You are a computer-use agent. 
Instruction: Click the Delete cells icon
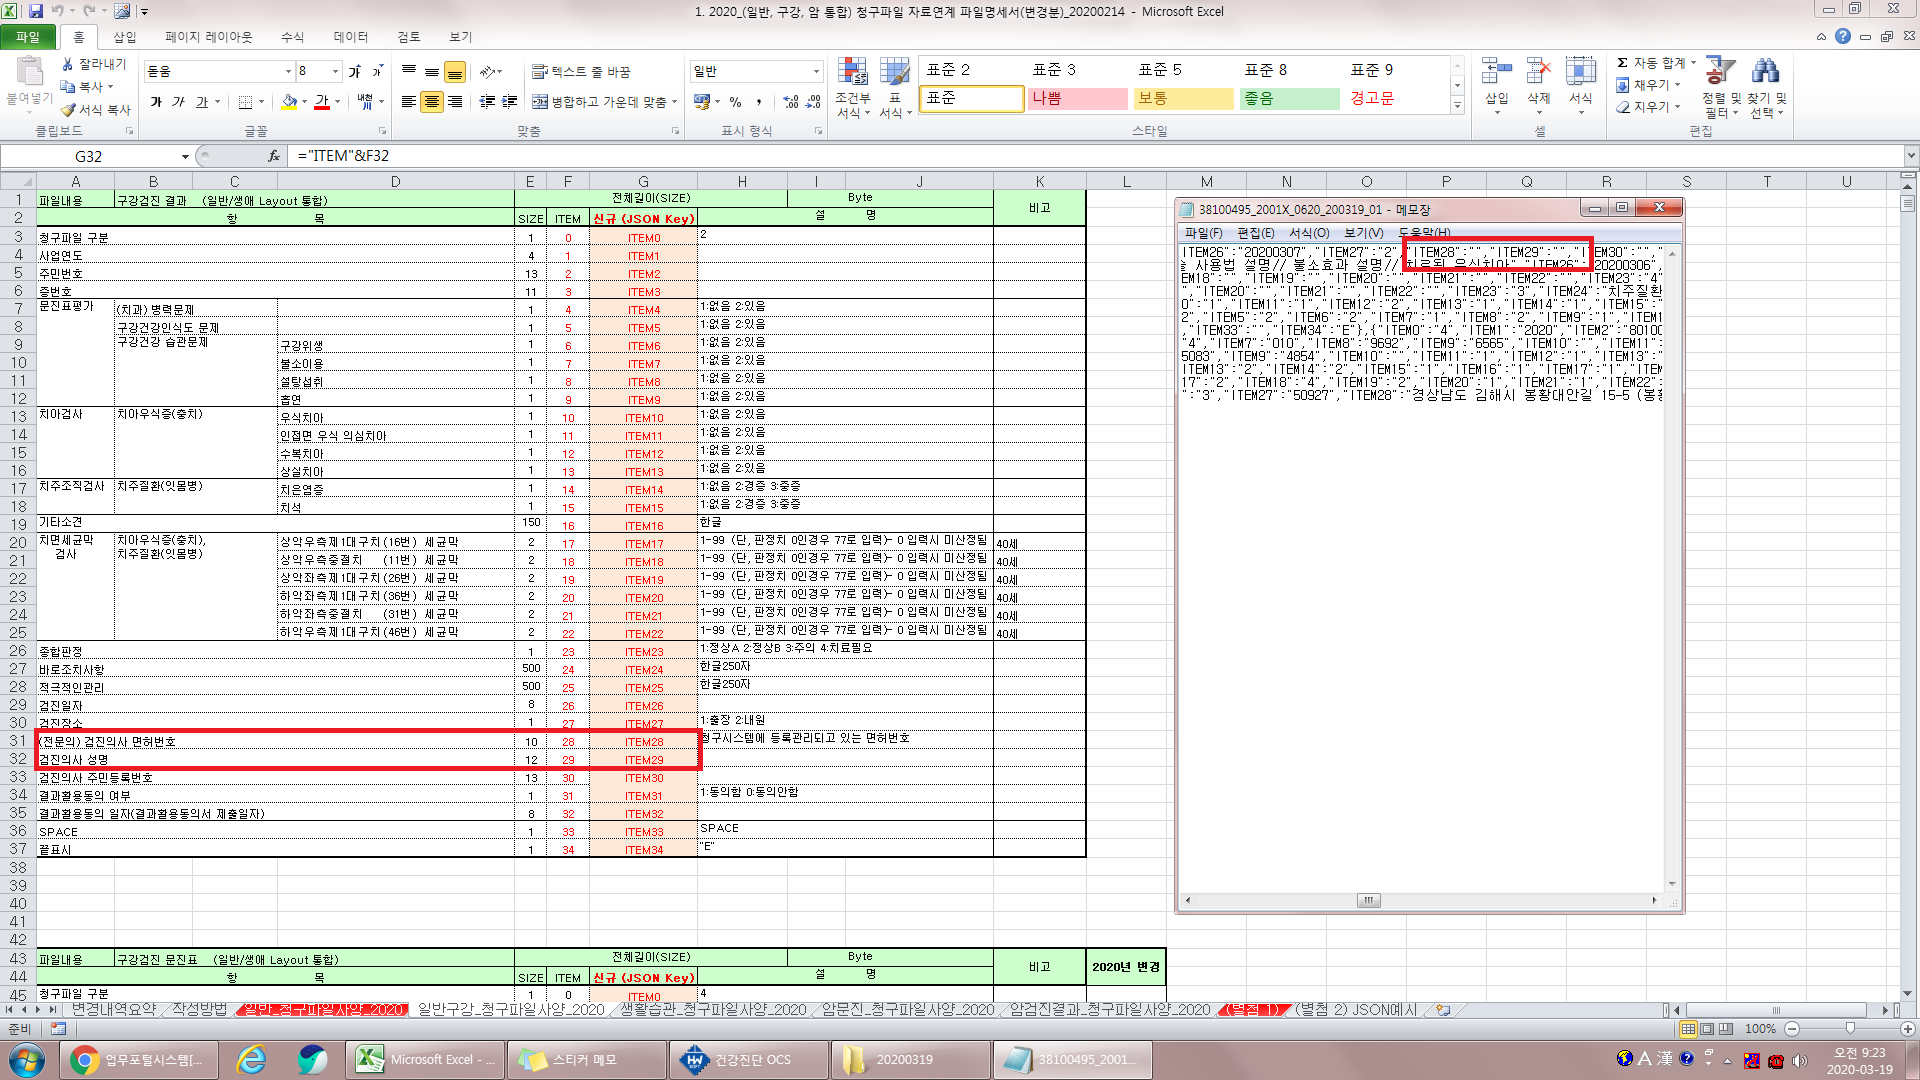coord(1538,85)
